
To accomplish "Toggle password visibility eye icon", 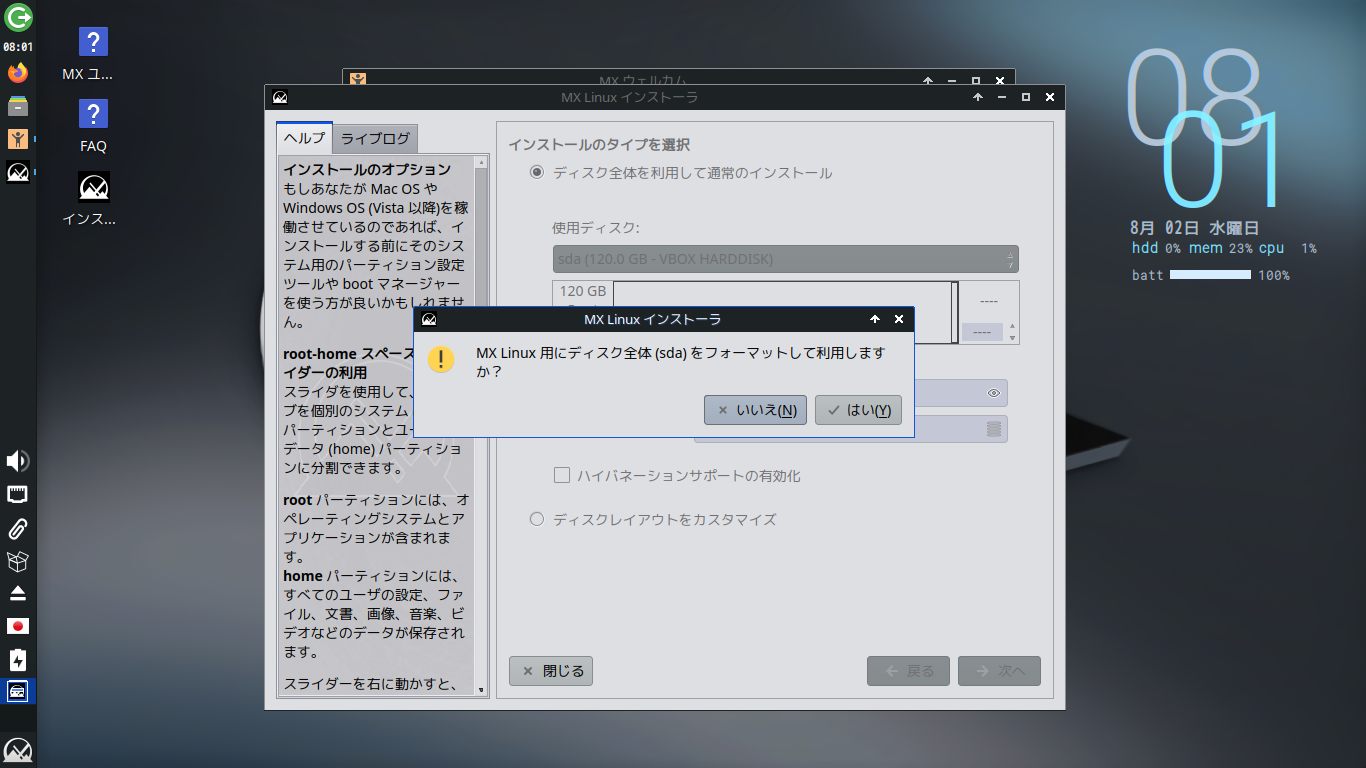I will (x=993, y=393).
